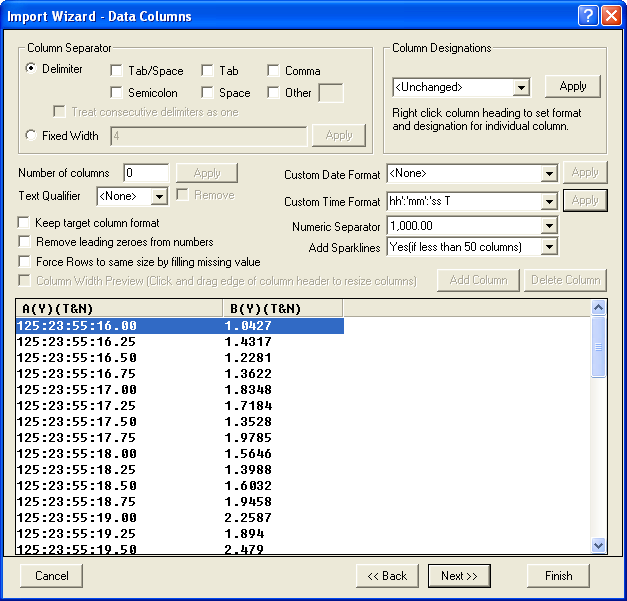The height and width of the screenshot is (601, 627).
Task: Select the row 125:23:55:19.00
Action: 180,518
